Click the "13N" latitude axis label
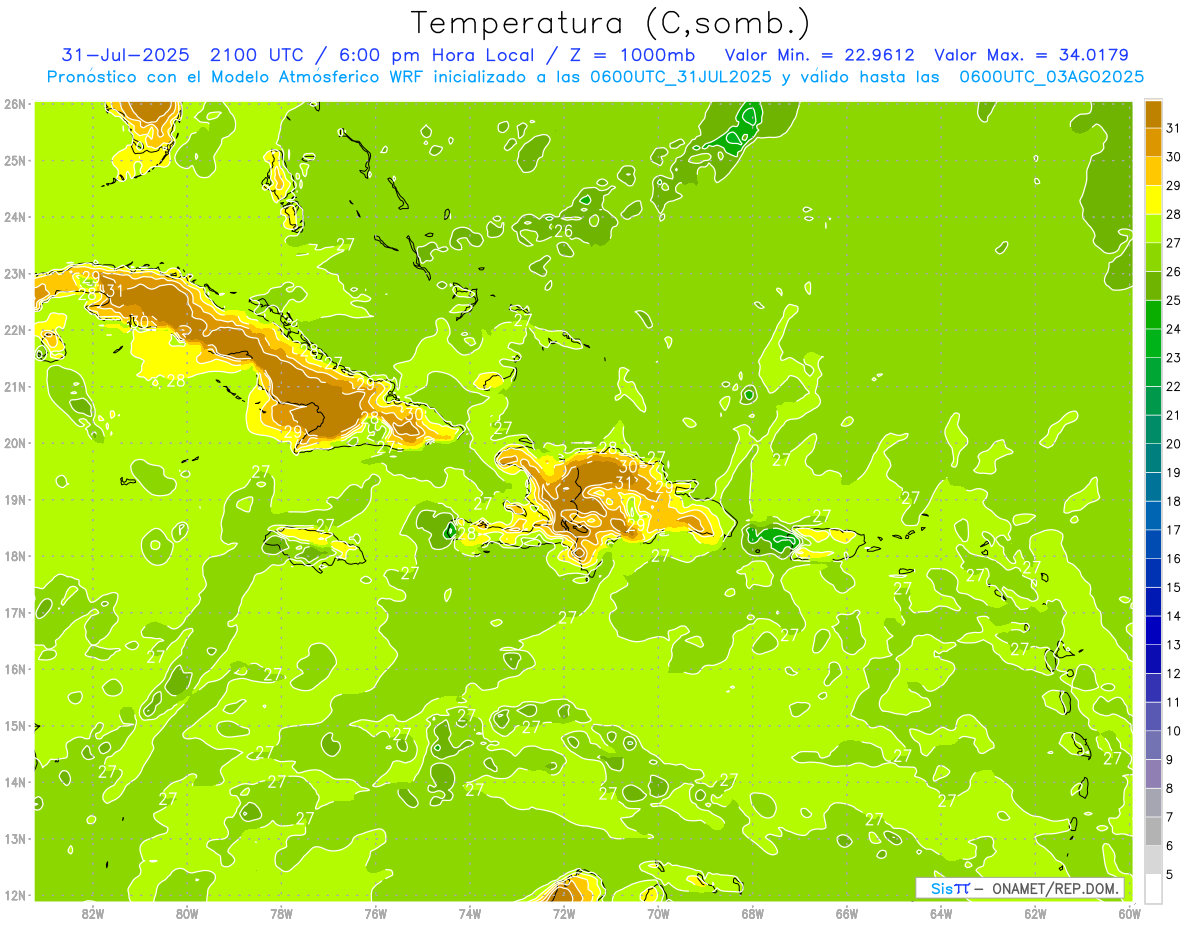 [14, 839]
